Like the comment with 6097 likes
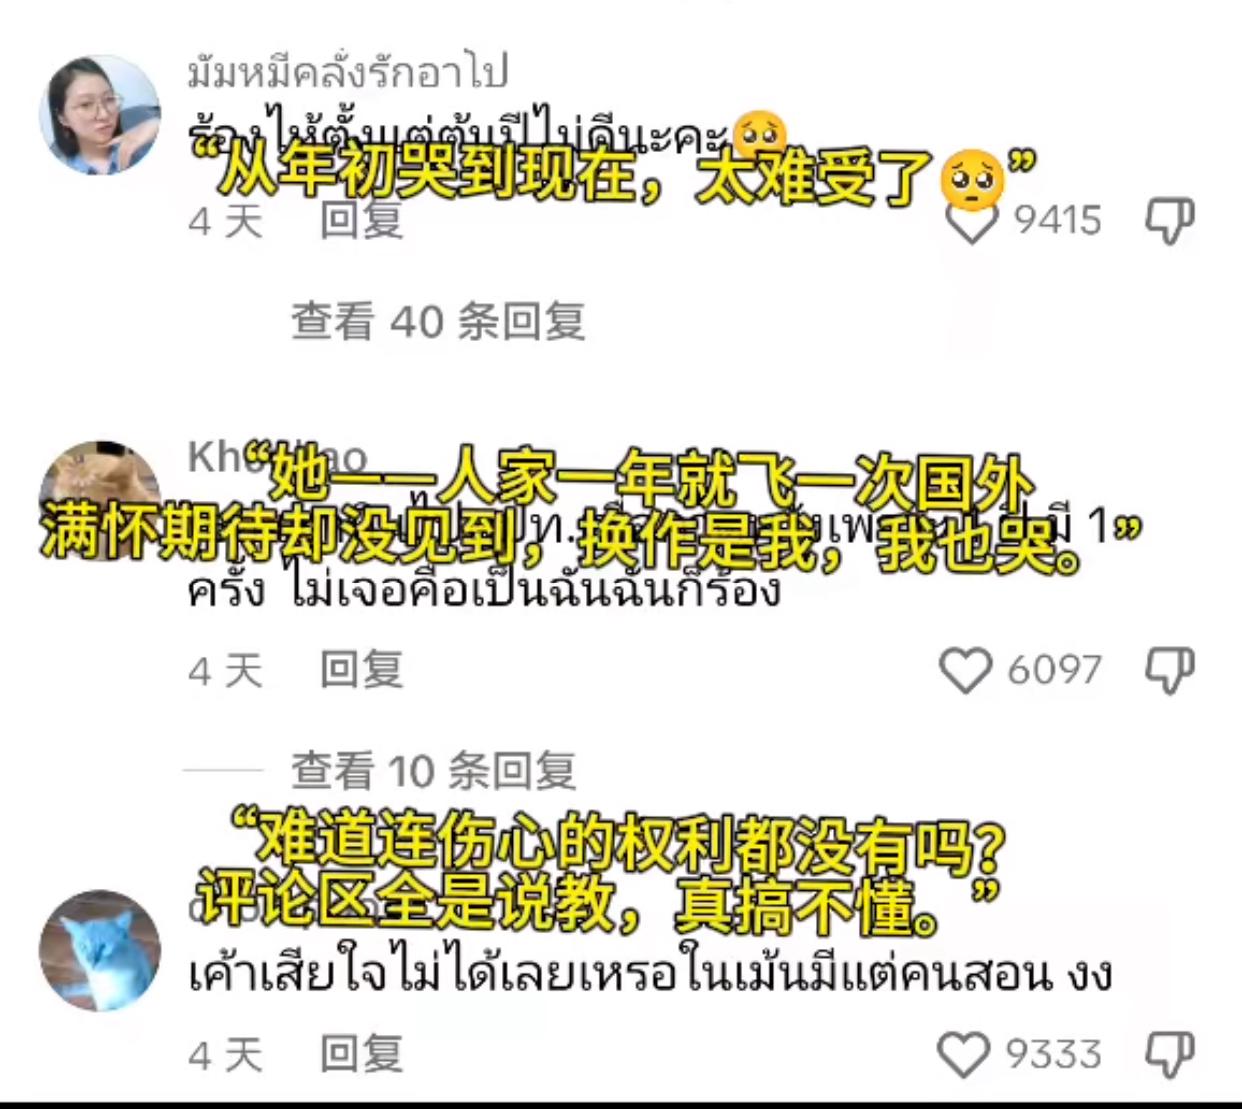This screenshot has height=1109, width=1242. [x=965, y=670]
